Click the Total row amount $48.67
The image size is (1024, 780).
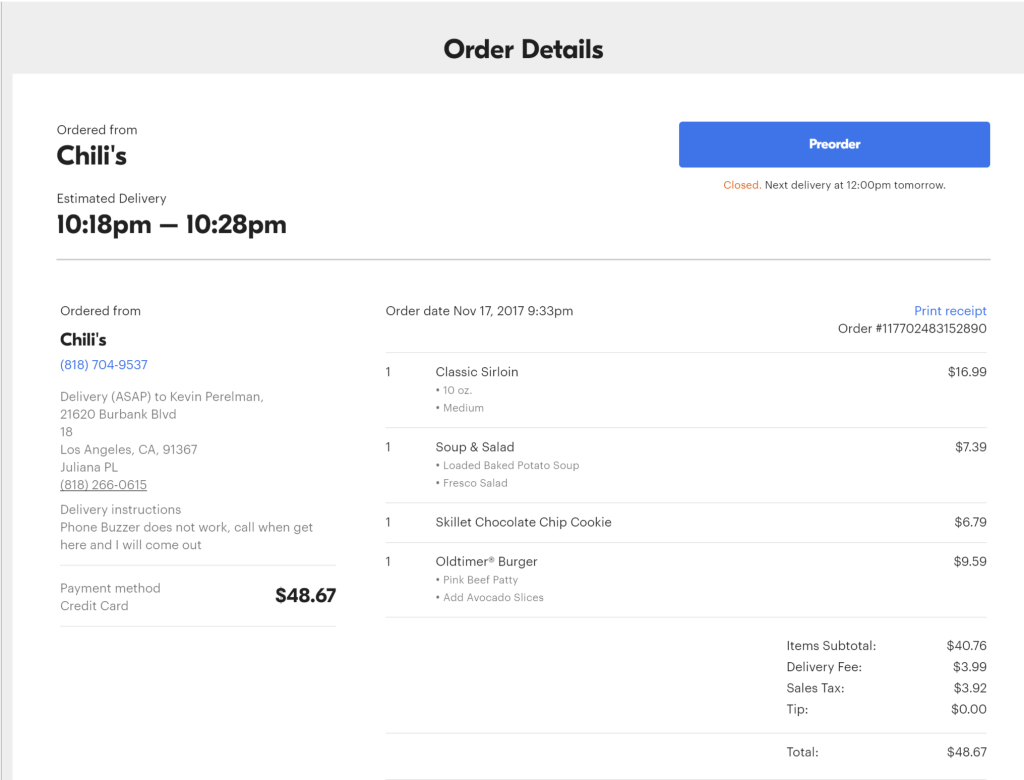(967, 752)
